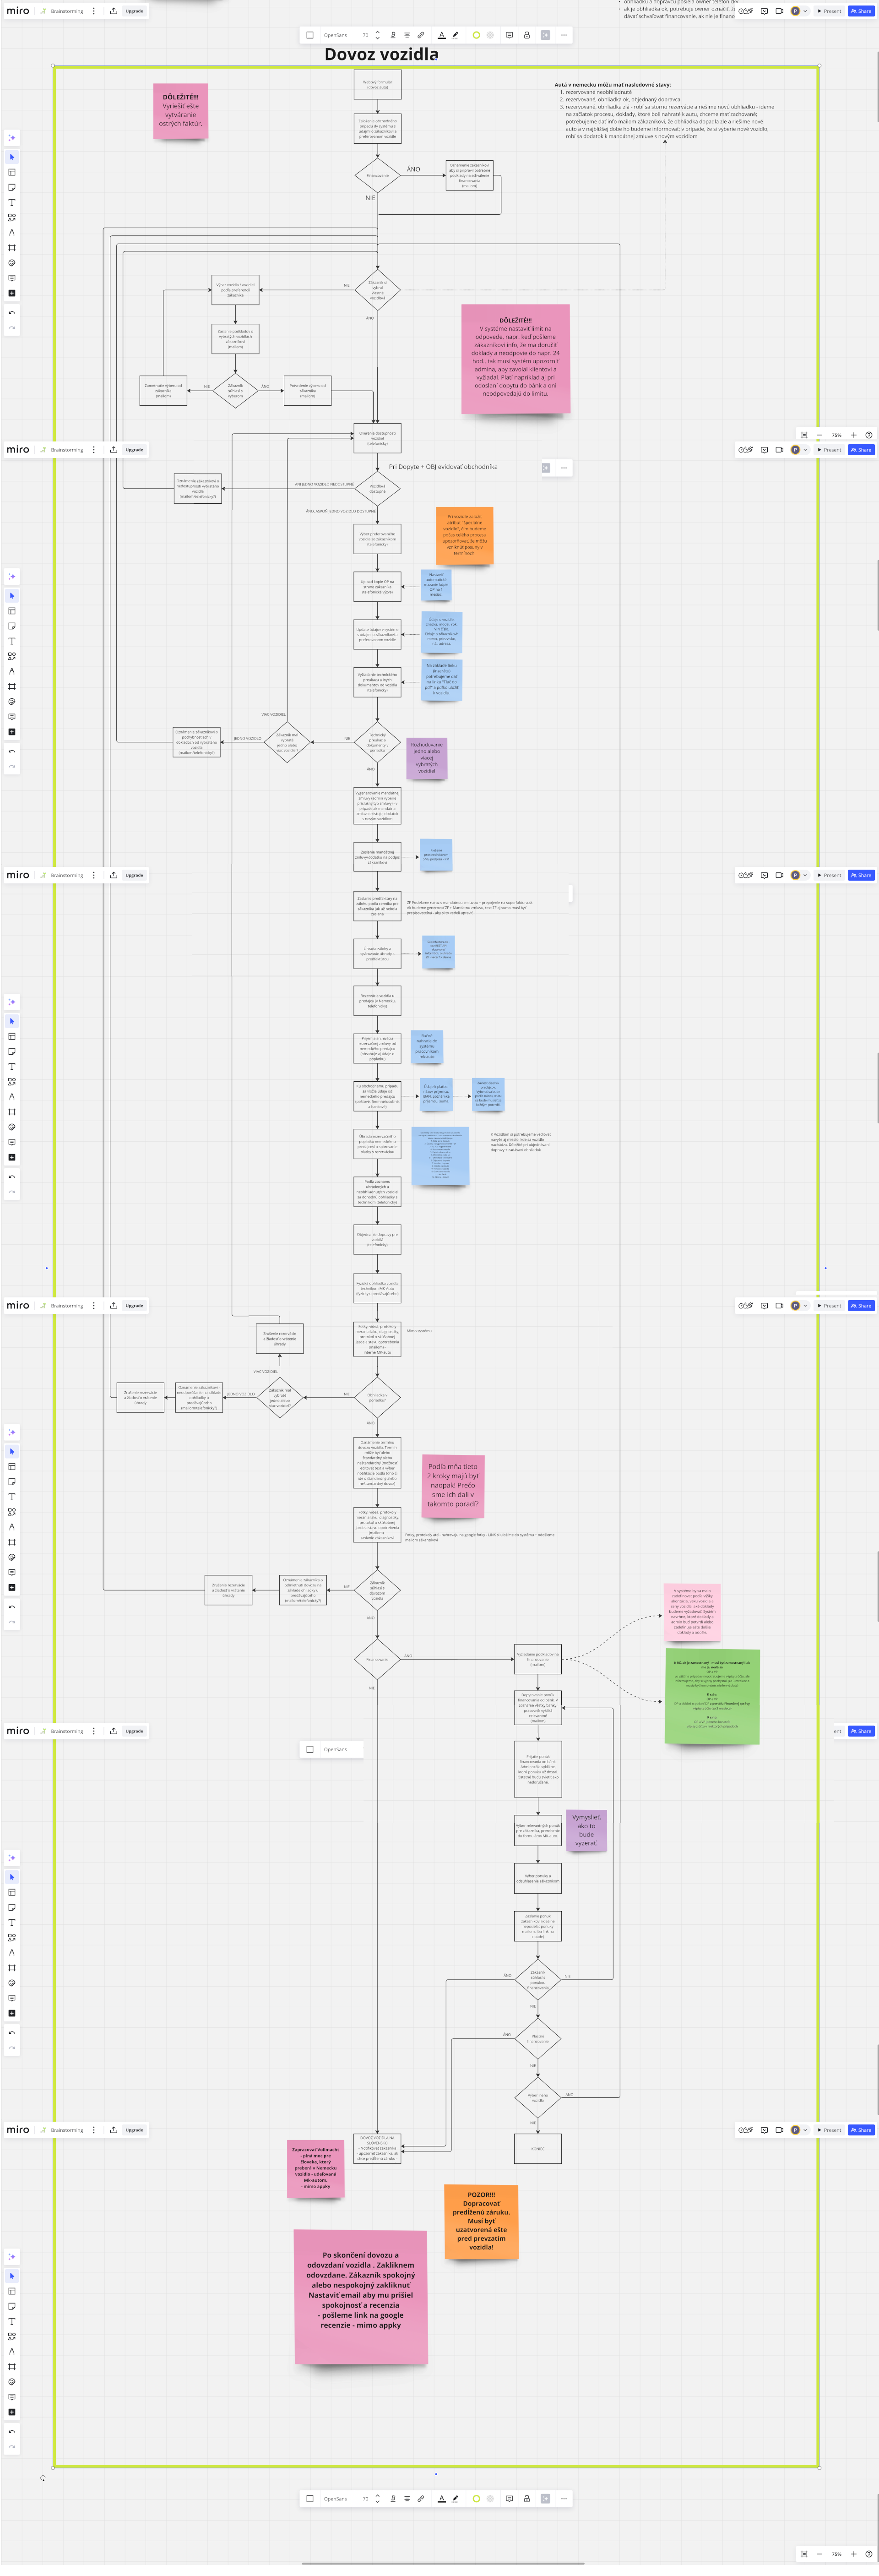Select Pri Dopyte + OBJ evidovať obchodníka text

(443, 467)
